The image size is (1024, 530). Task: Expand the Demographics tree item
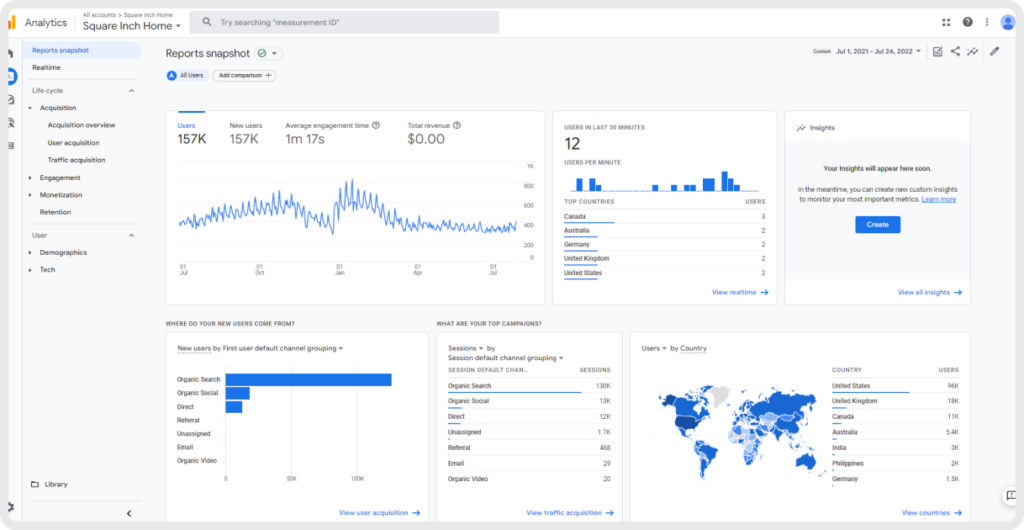30,253
